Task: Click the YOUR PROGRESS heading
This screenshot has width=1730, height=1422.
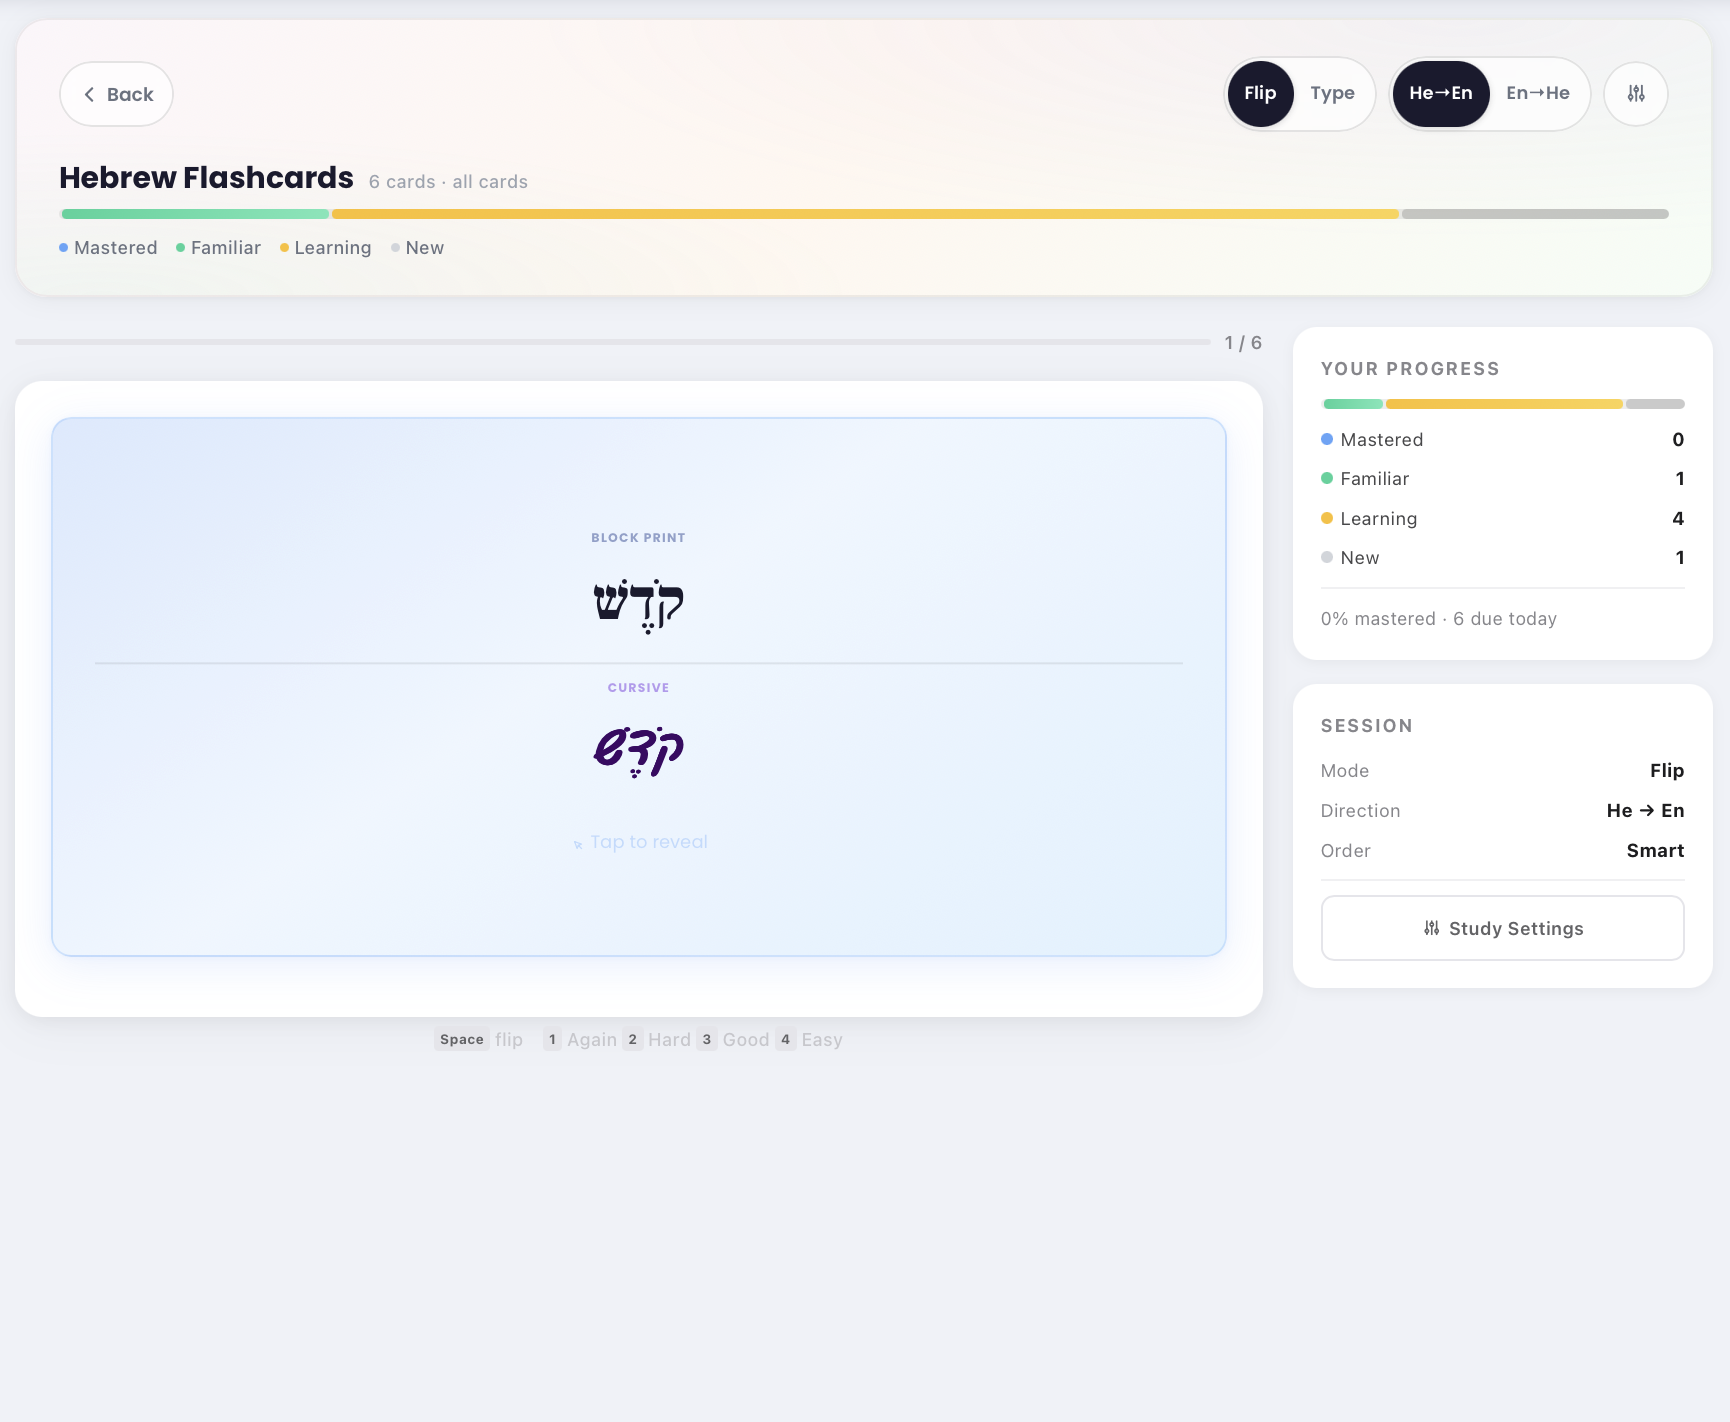Action: coord(1410,369)
